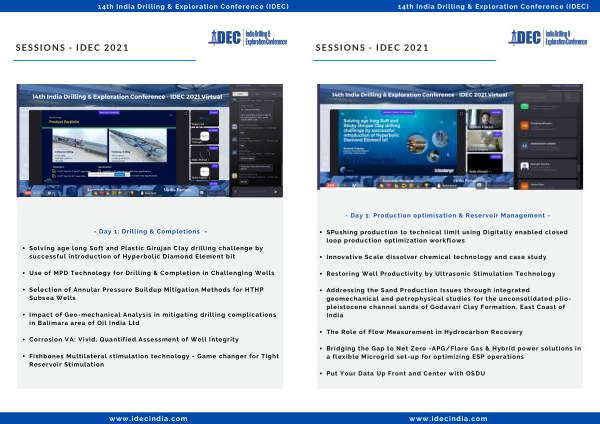Open the www.idecindia.com link on left page footer
Image resolution: width=600 pixels, height=424 pixels.
tap(148, 419)
